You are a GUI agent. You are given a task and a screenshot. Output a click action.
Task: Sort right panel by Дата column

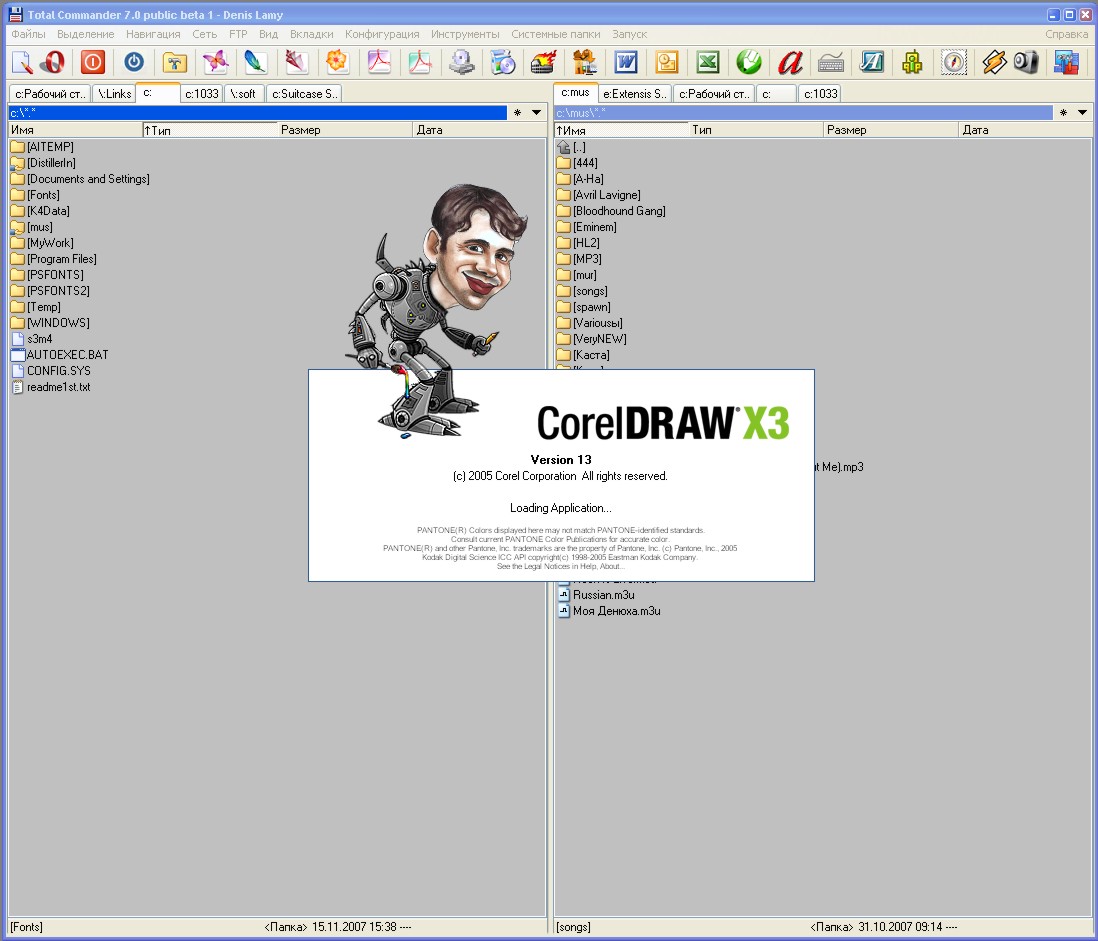click(x=1024, y=130)
